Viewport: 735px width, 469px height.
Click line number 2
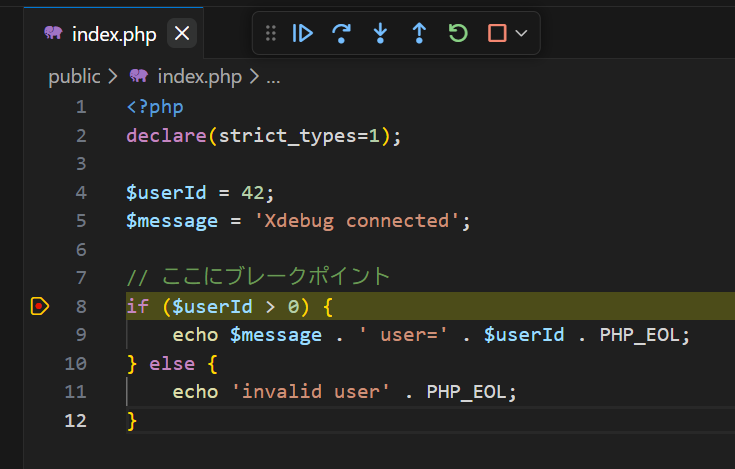point(81,136)
